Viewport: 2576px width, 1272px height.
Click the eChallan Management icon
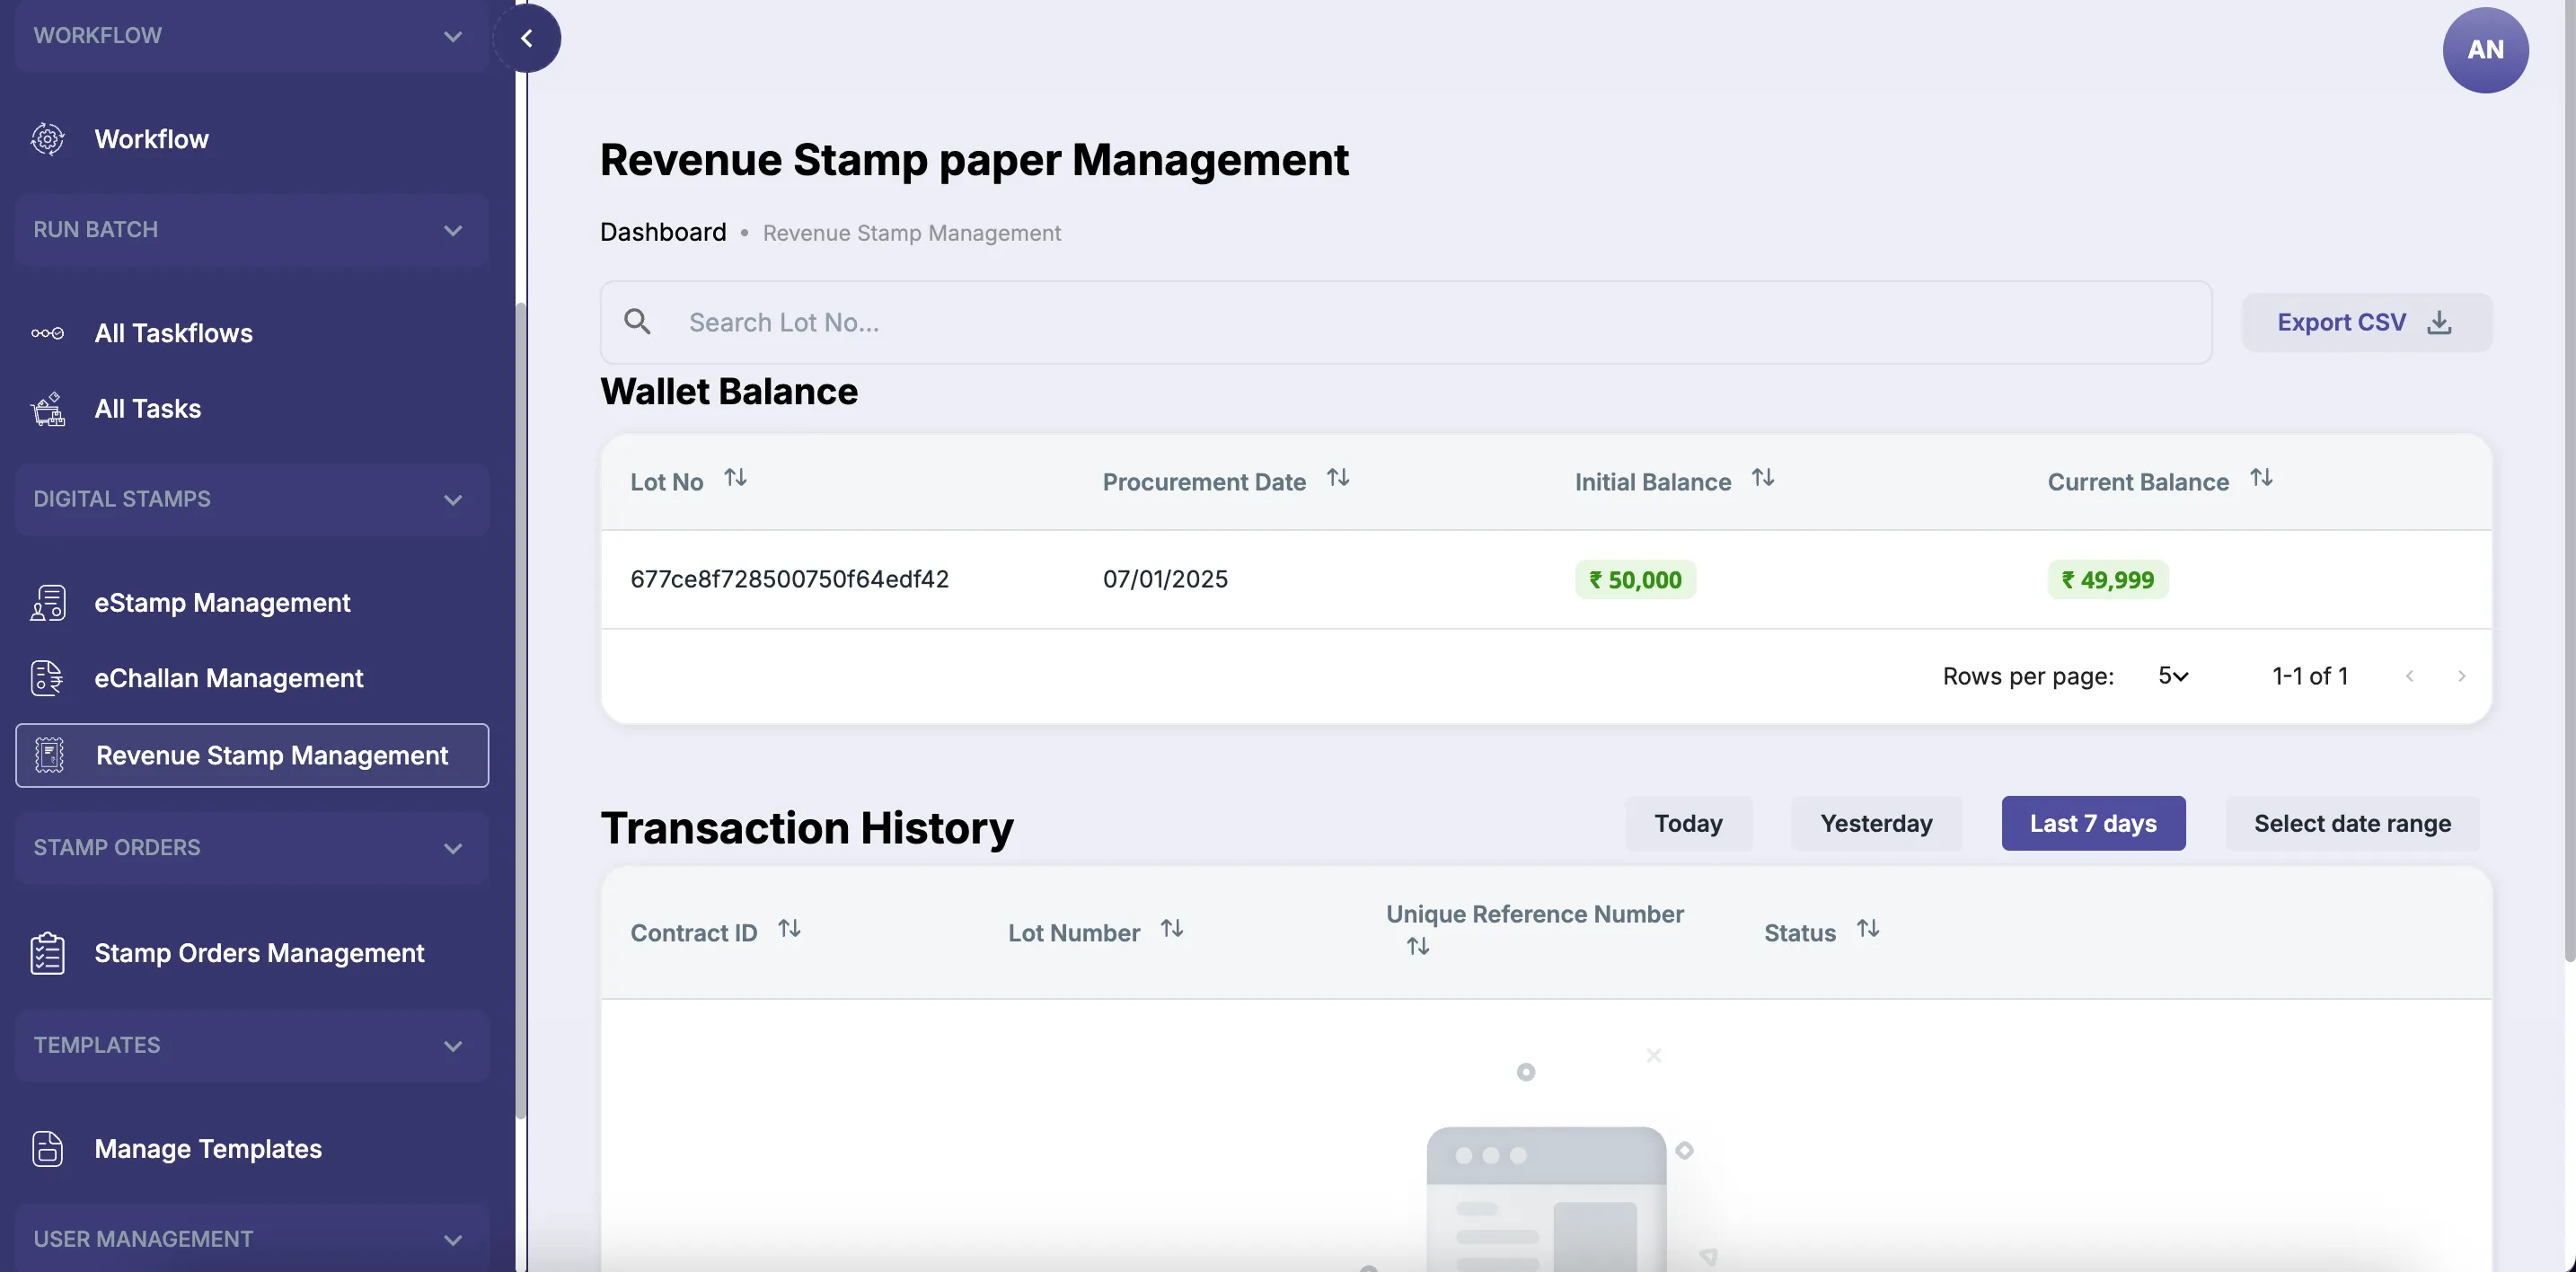(x=47, y=678)
